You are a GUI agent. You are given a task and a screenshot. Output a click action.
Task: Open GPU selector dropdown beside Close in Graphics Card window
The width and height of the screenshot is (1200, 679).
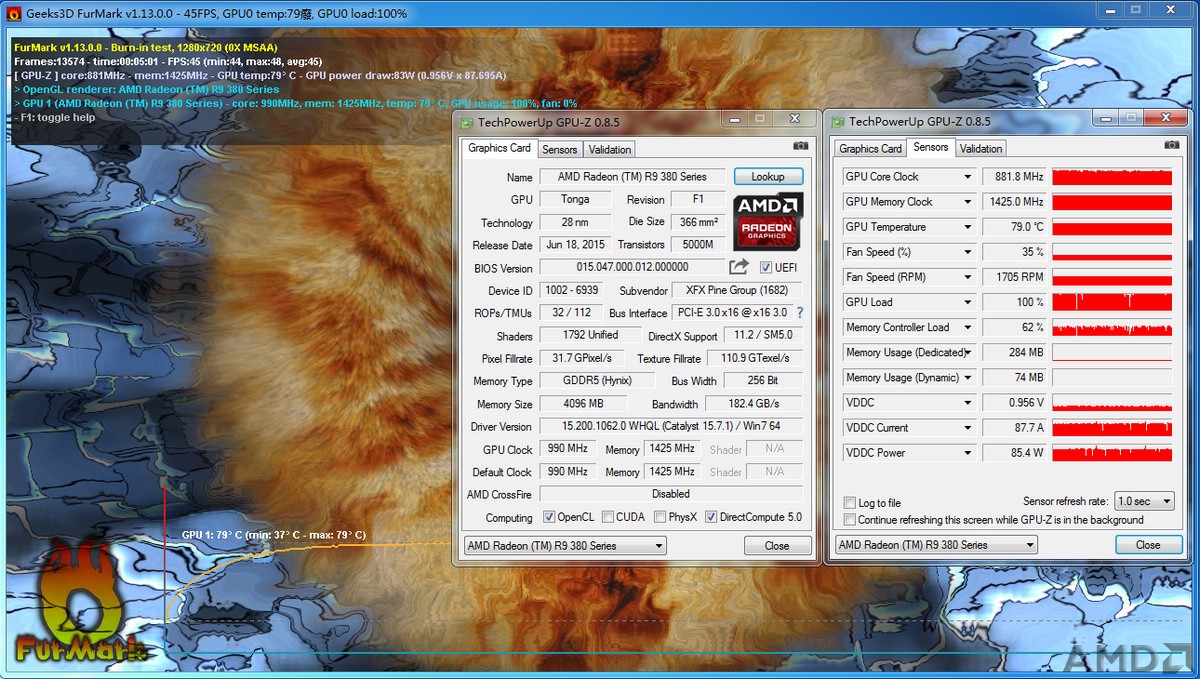coord(565,546)
